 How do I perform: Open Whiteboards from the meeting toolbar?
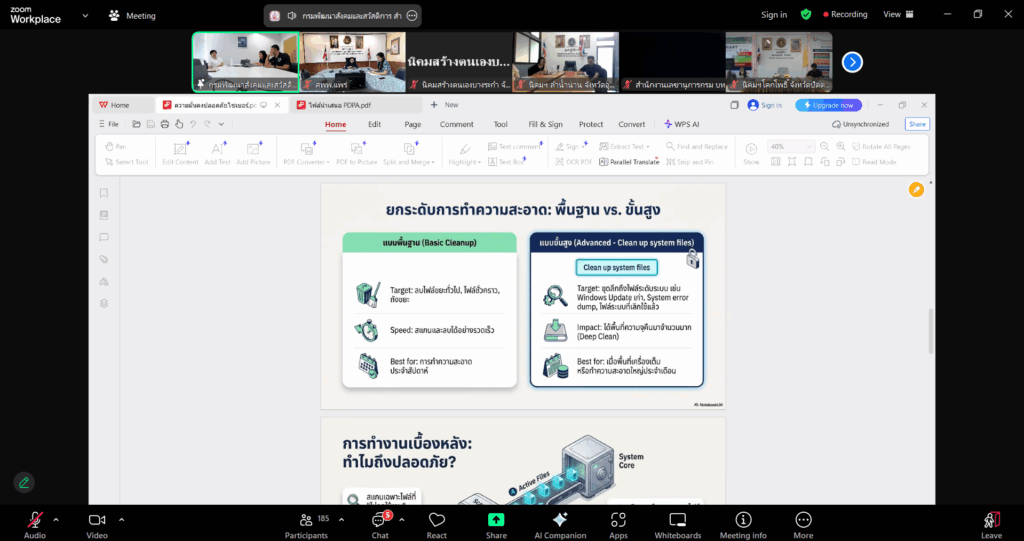click(x=677, y=524)
